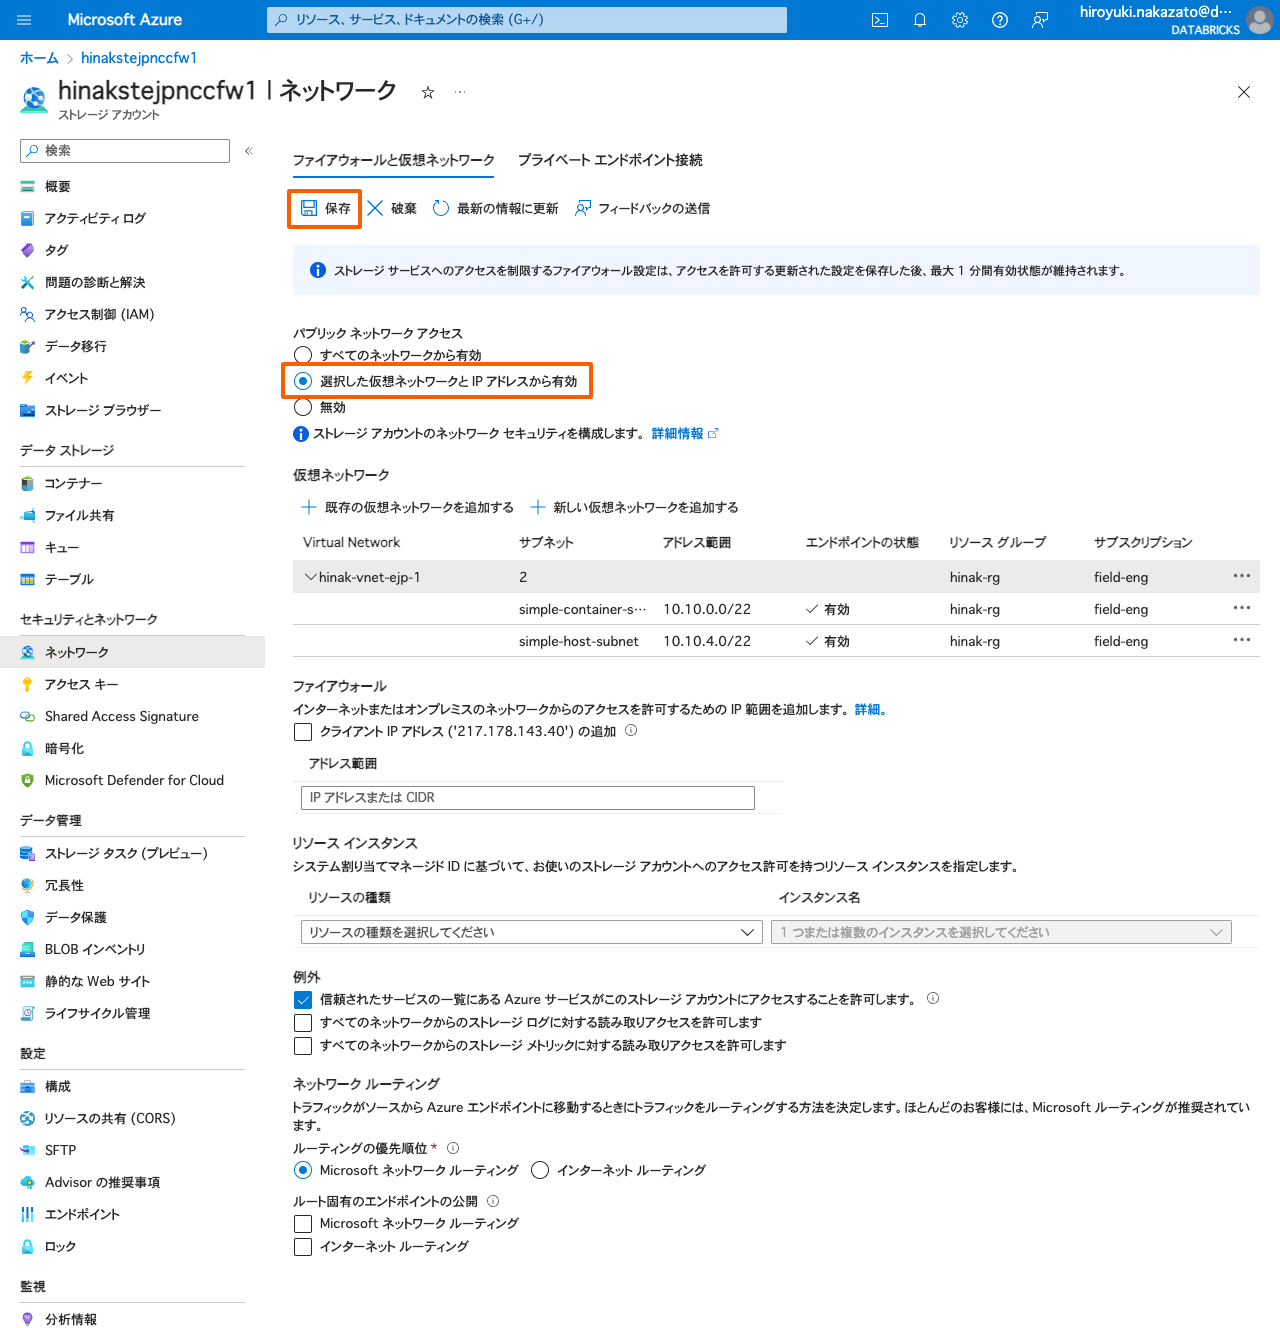Click the Save button
Screen dimensions: 1280x1328
(325, 208)
